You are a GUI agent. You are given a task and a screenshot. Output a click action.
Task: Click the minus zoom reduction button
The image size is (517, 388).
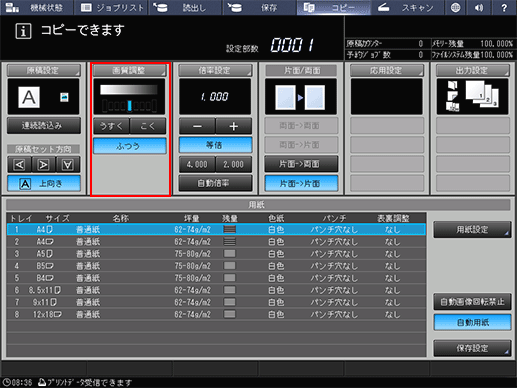pos(197,126)
